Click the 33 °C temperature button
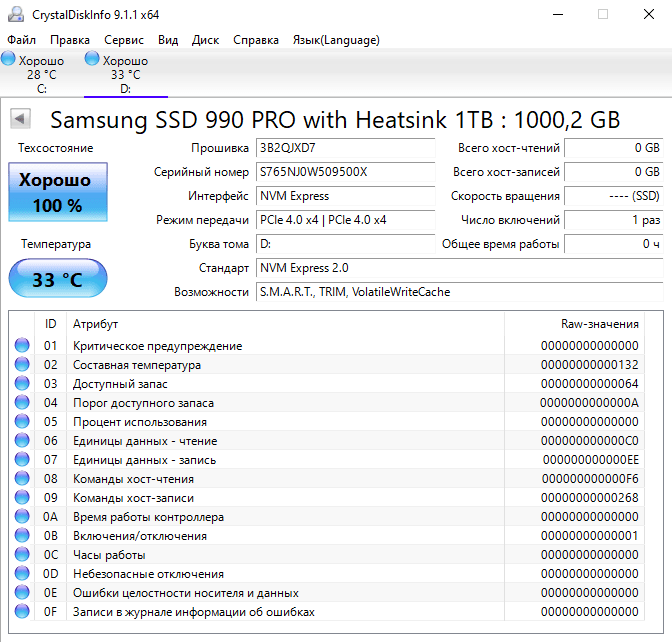This screenshot has width=672, height=642. pyautogui.click(x=58, y=279)
